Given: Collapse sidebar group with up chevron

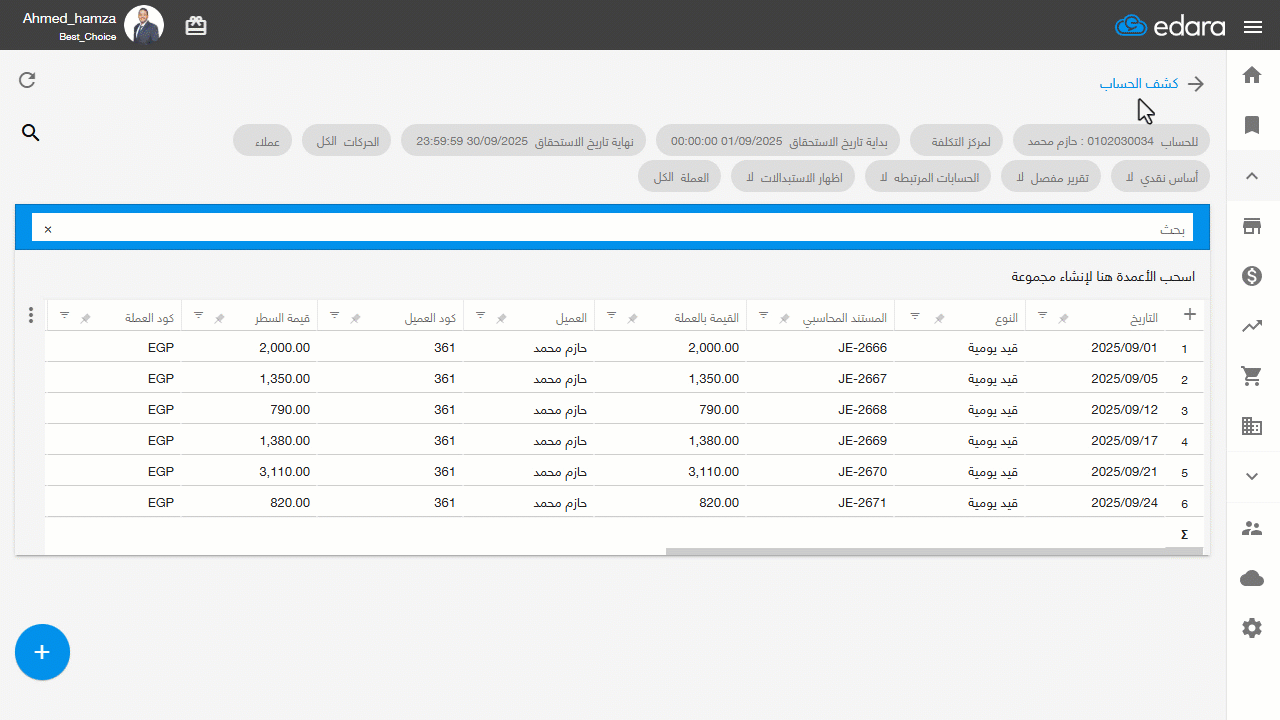Looking at the screenshot, I should point(1252,176).
